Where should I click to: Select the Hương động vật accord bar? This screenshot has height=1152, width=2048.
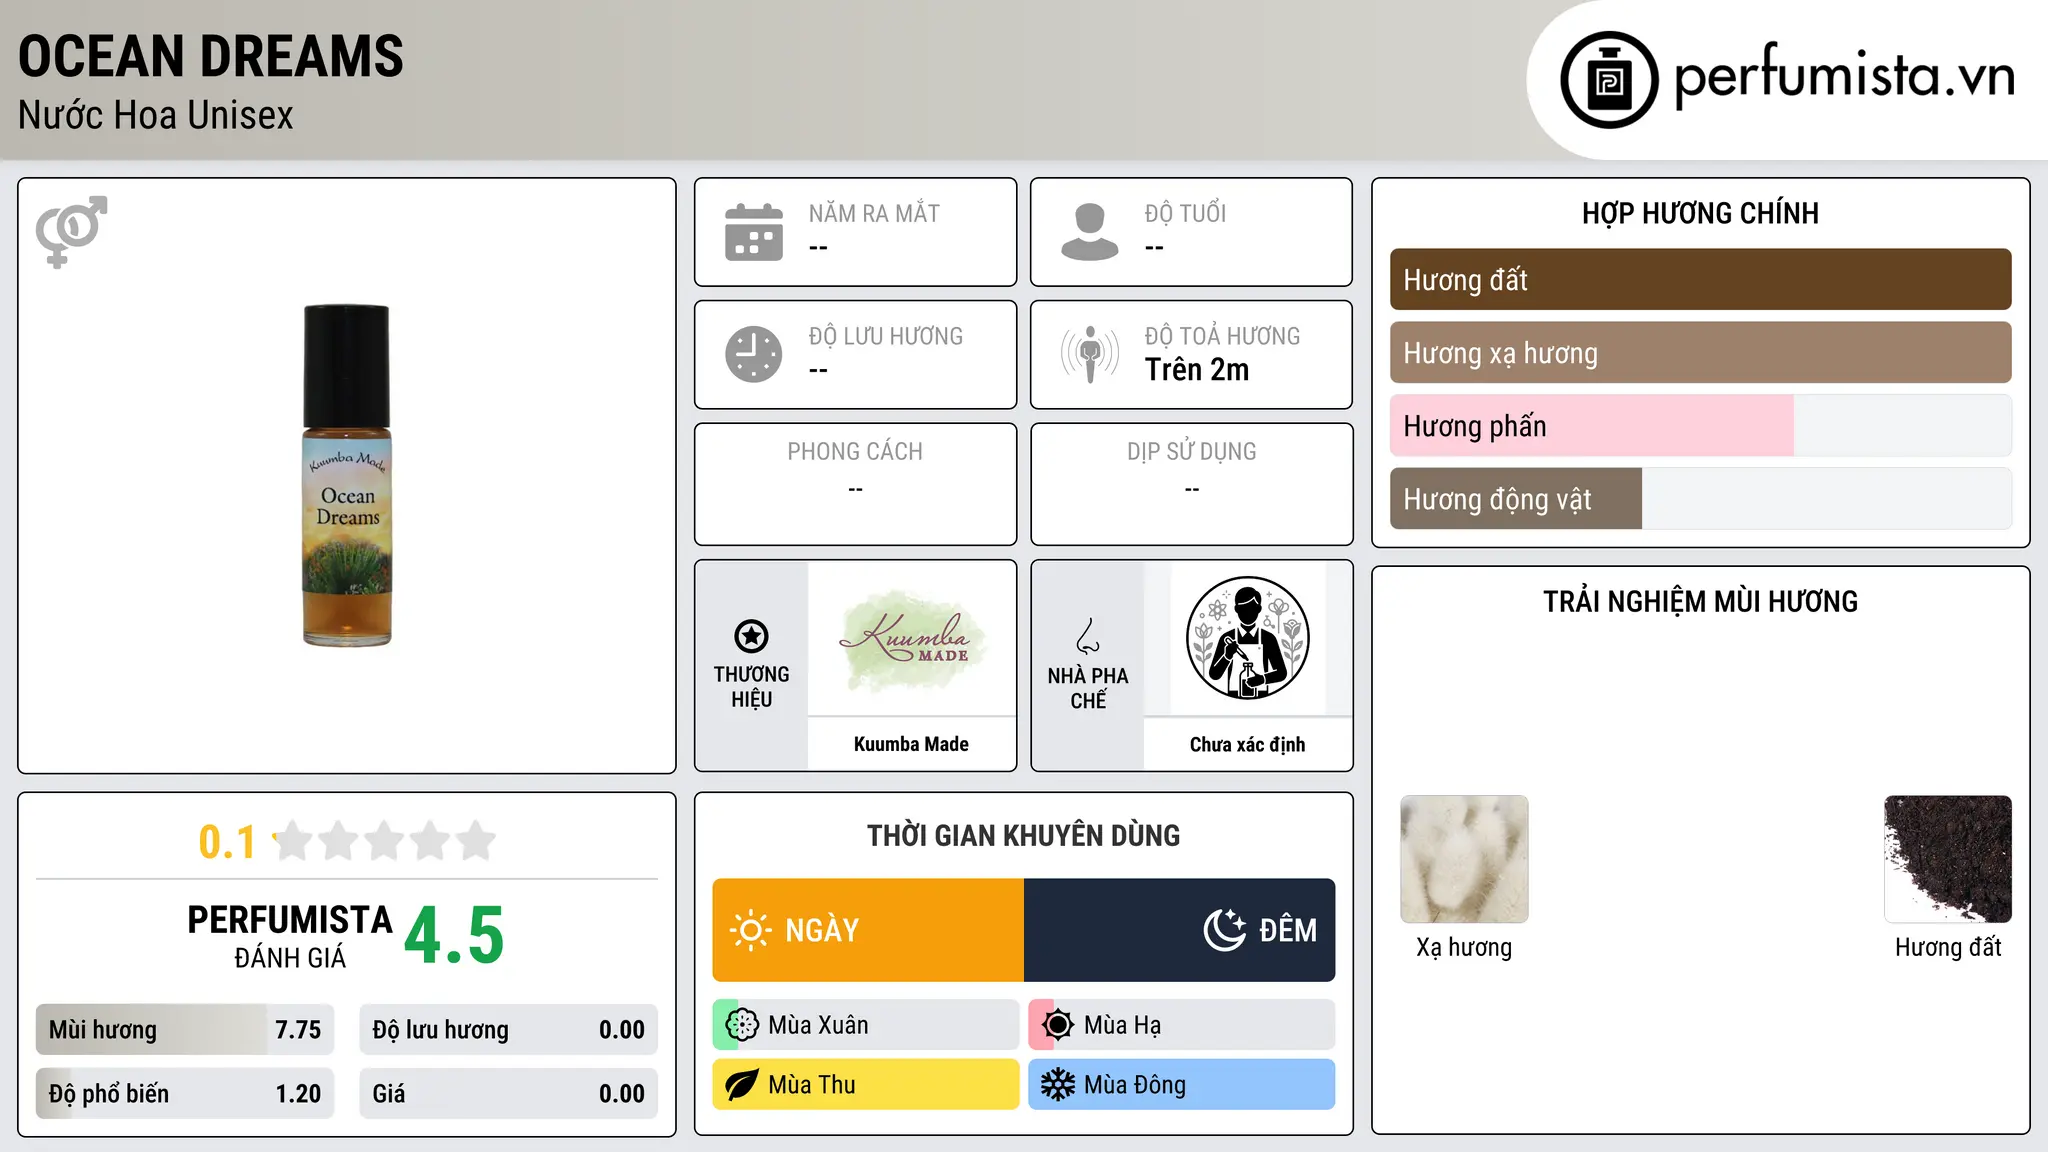pos(1701,499)
